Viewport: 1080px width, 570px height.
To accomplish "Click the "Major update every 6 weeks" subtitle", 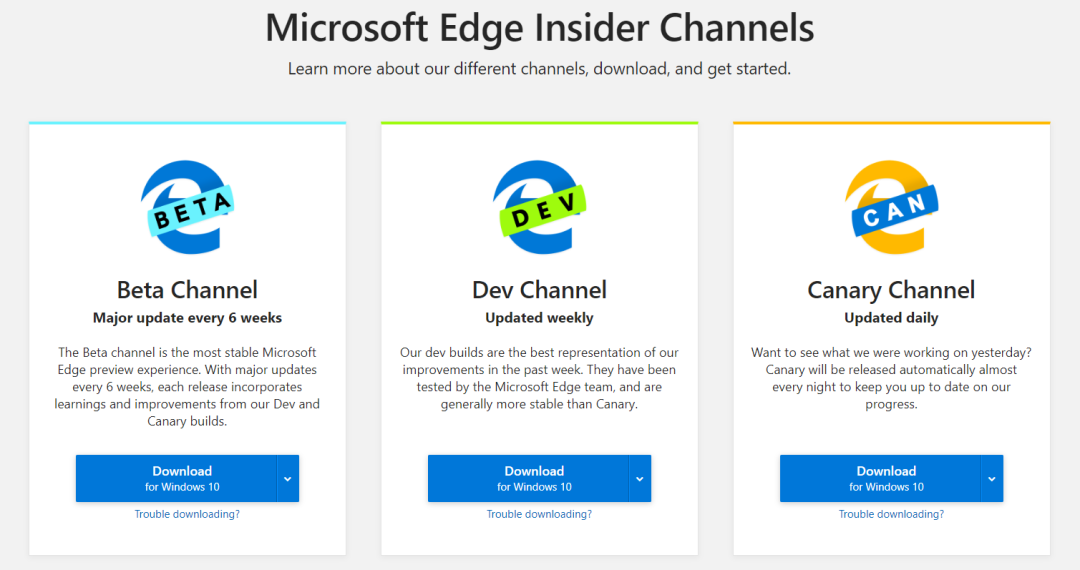I will point(187,318).
